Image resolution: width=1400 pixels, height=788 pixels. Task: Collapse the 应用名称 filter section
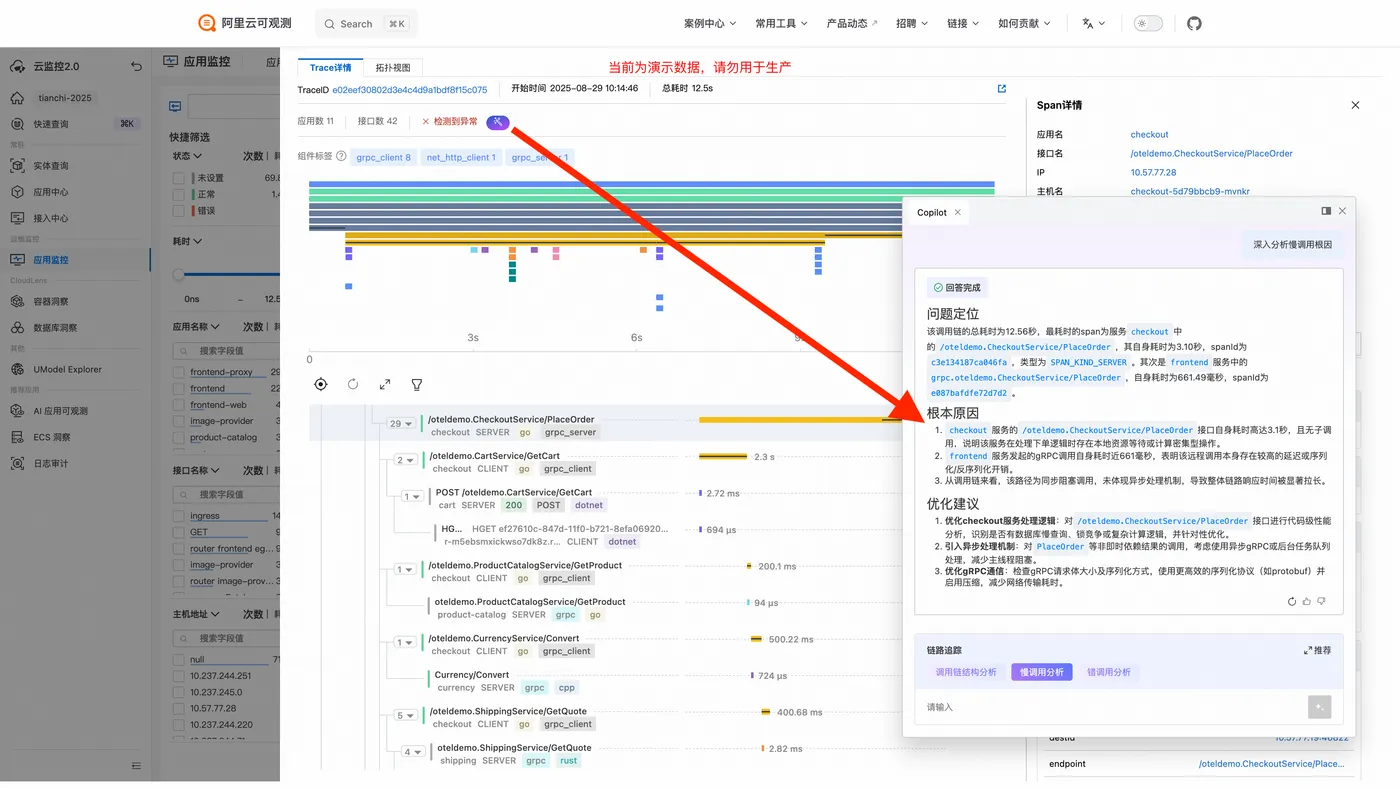pyautogui.click(x=196, y=326)
